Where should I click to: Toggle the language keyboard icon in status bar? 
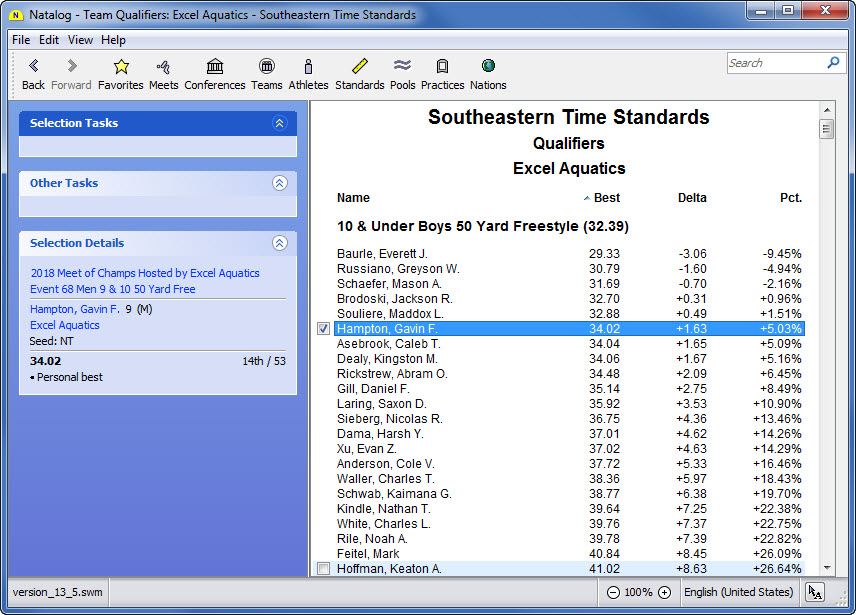pos(815,592)
